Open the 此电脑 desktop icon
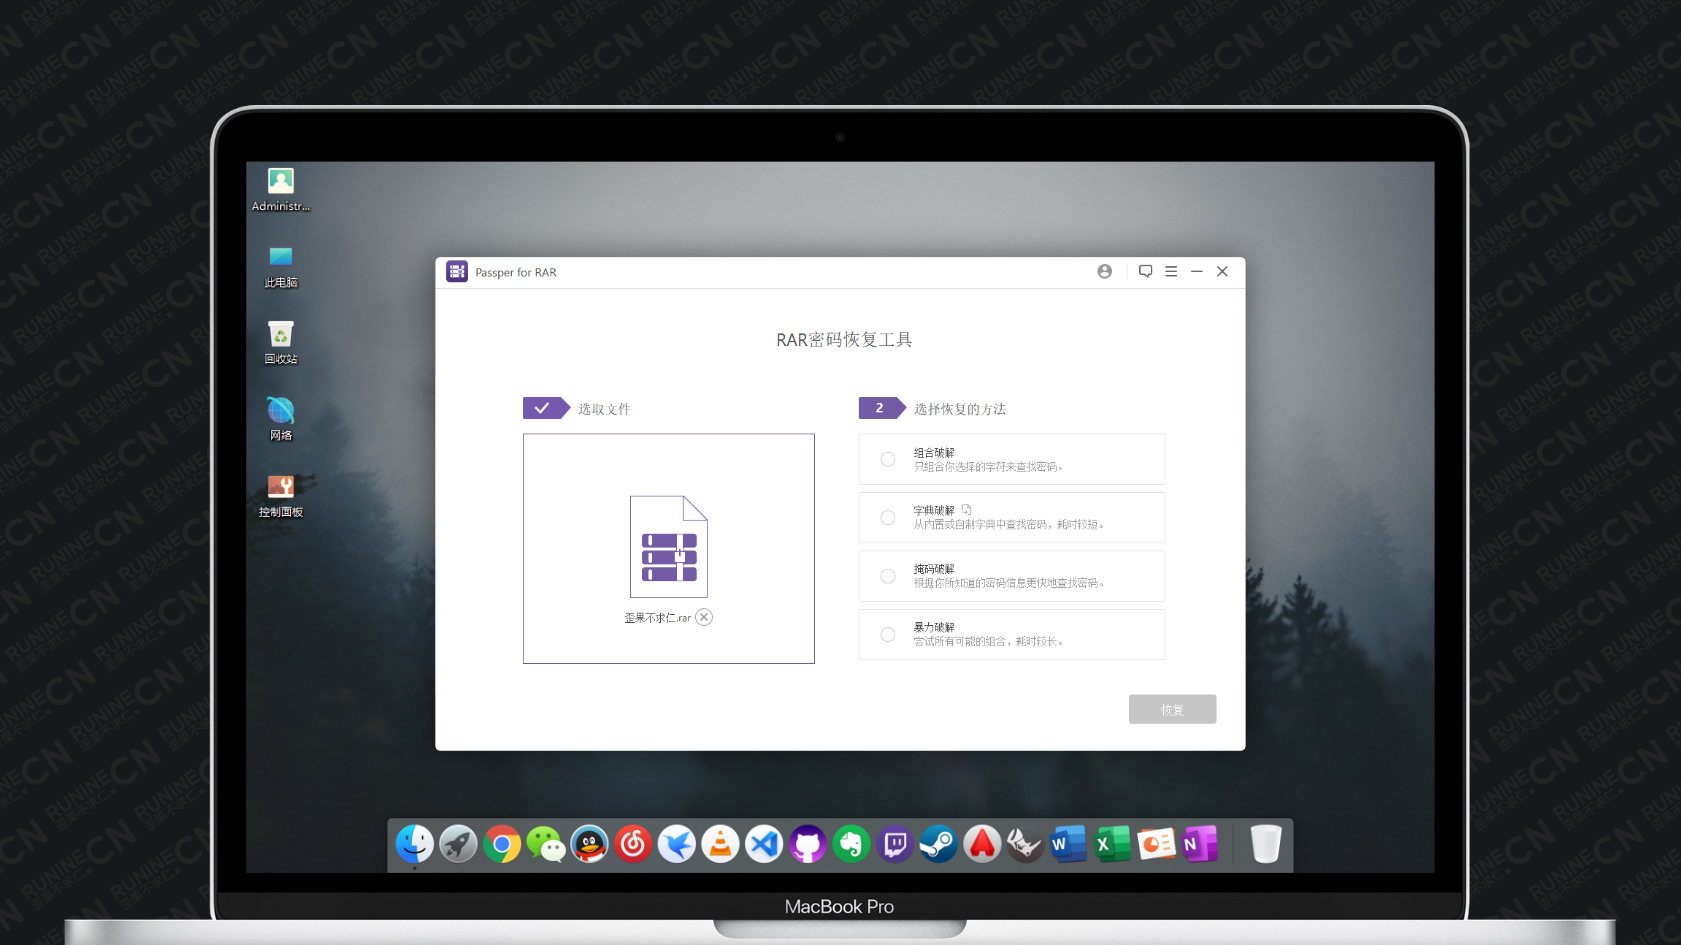This screenshot has width=1681, height=945. pyautogui.click(x=281, y=266)
